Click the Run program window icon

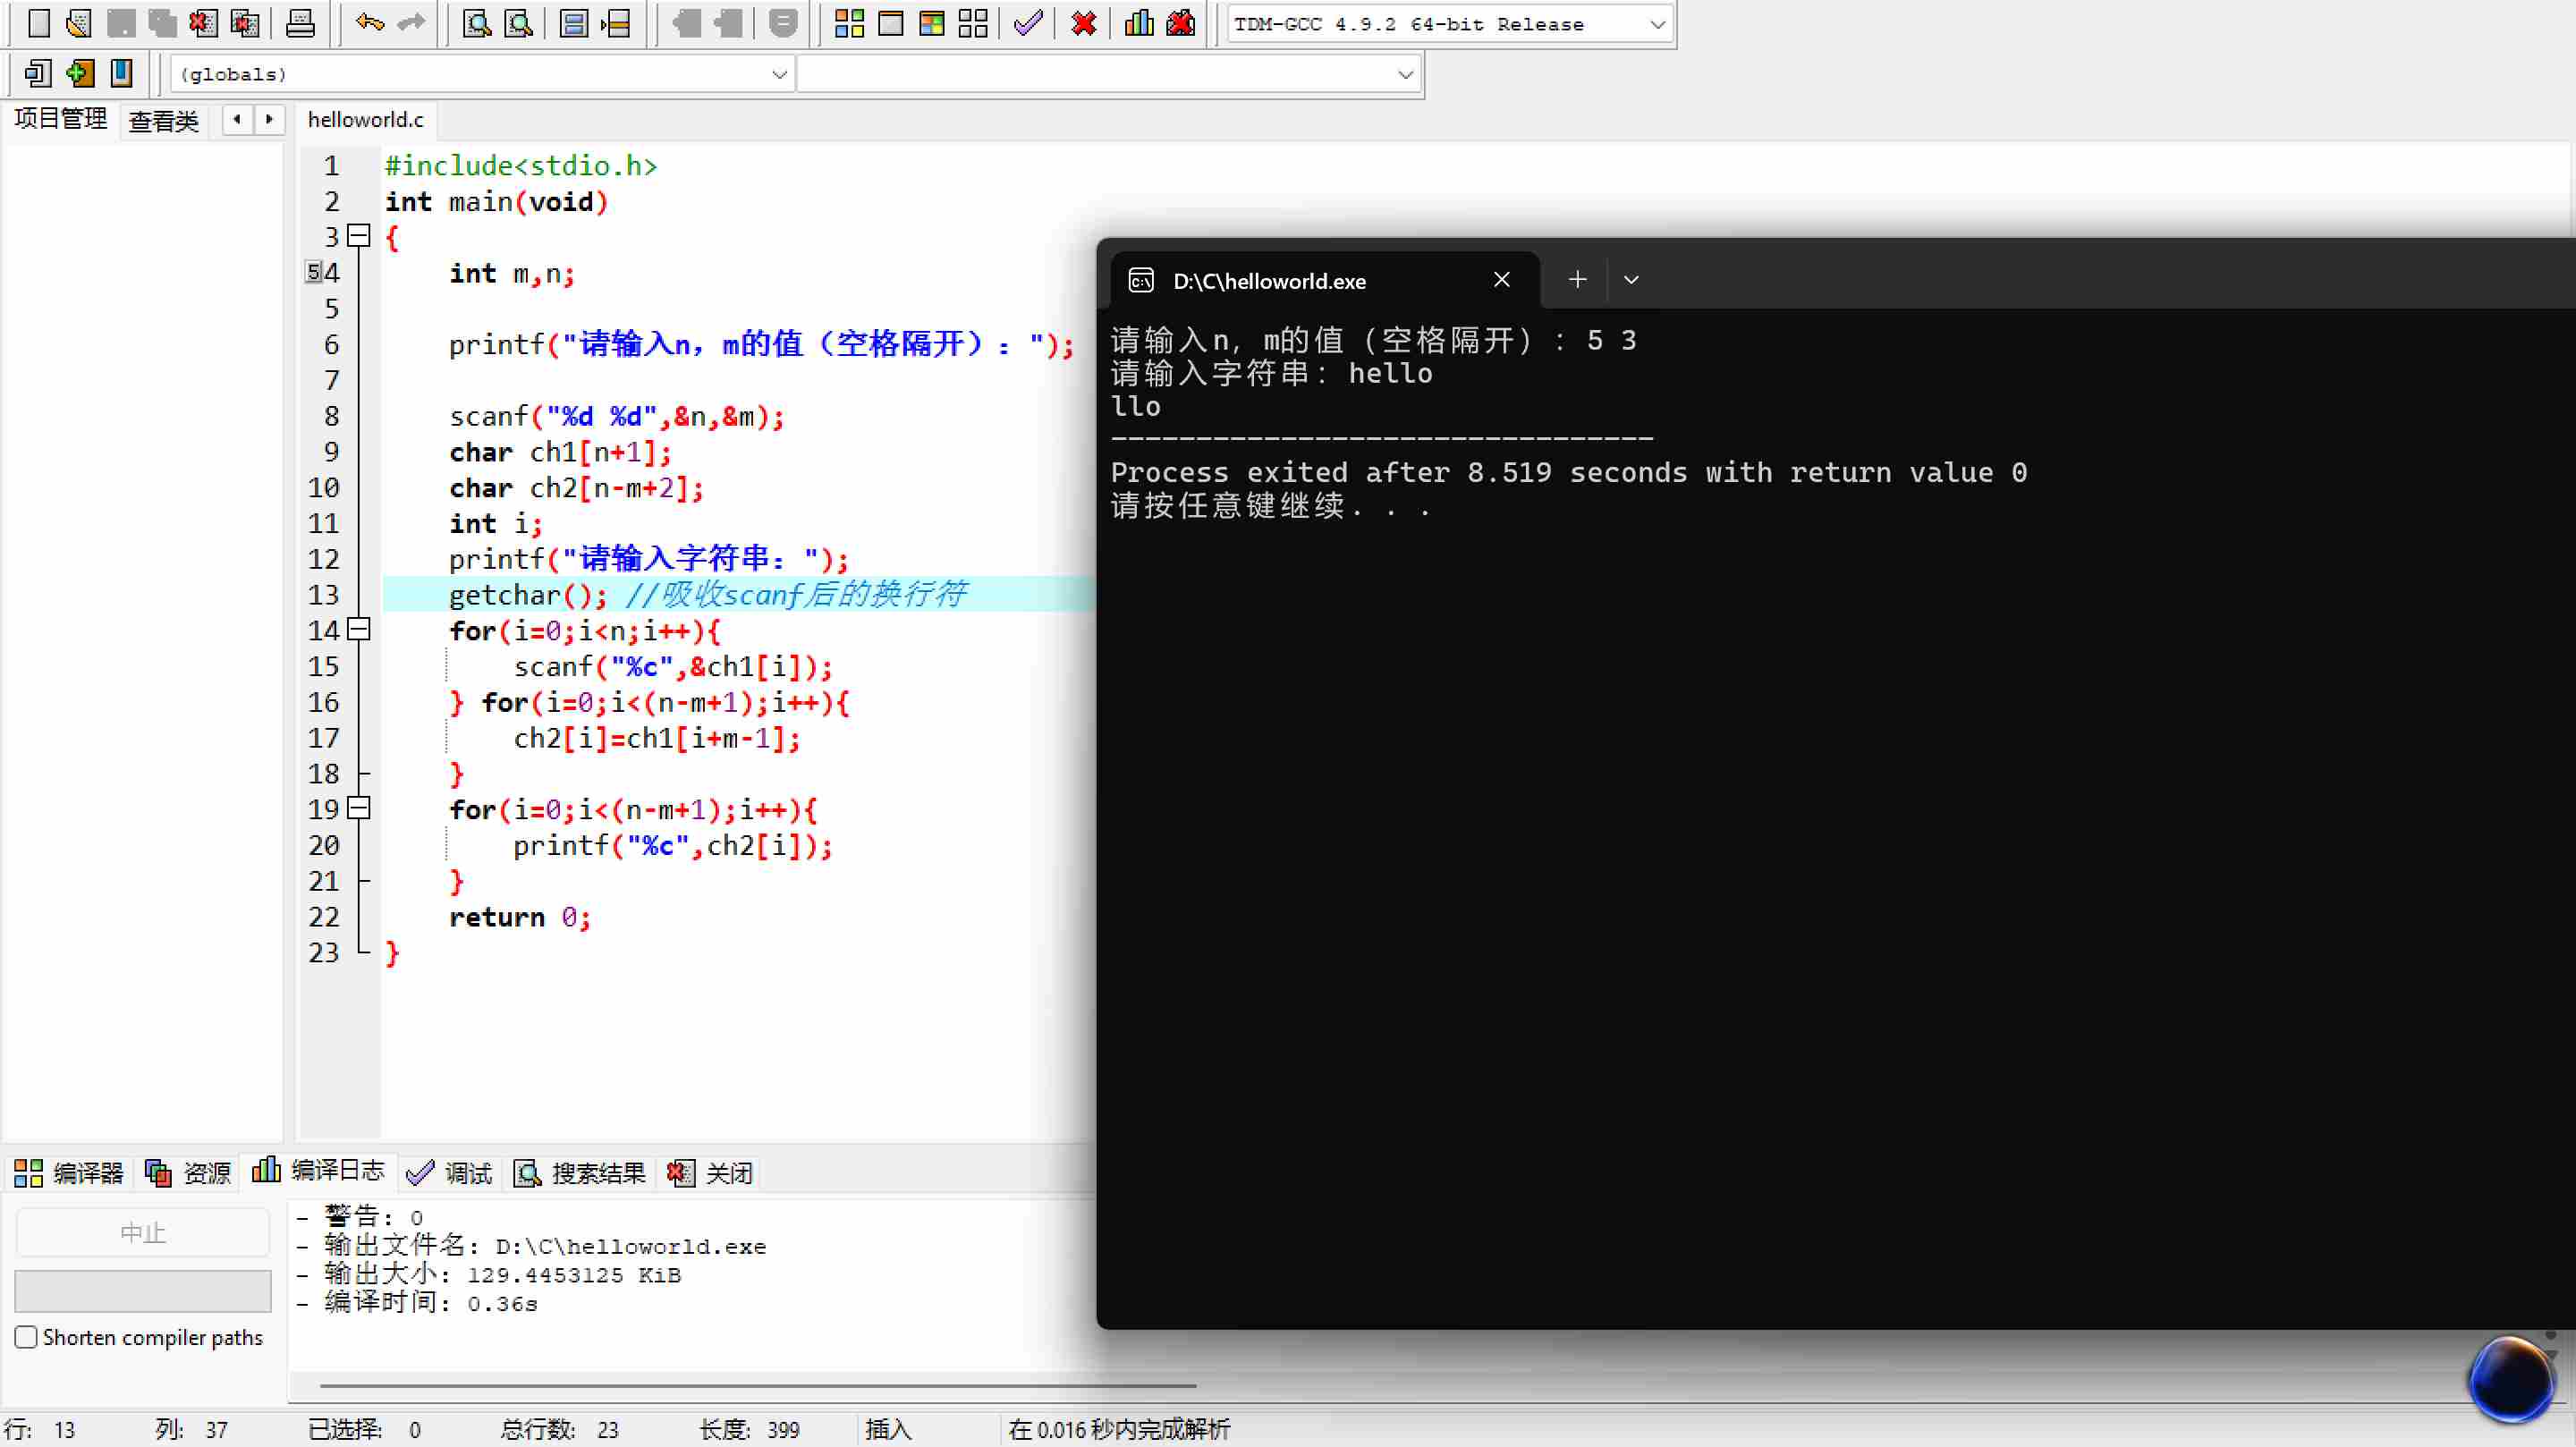pos(890,23)
